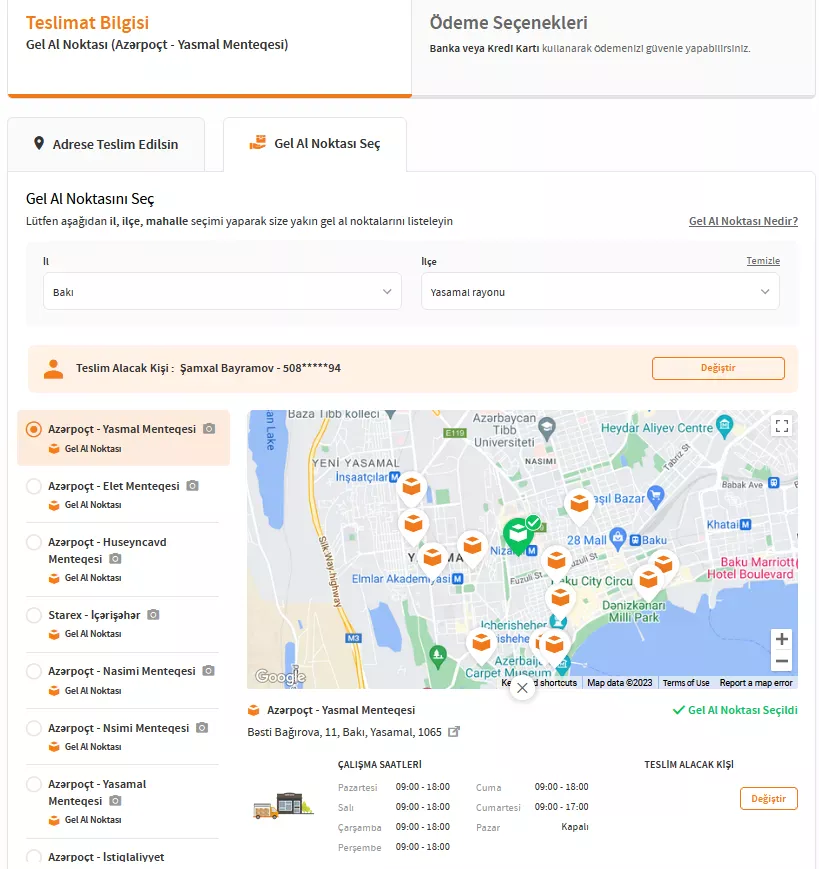Screen dimensions: 819x869
Task: Open the İlçe dropdown showing Yasamal rayonu
Action: point(600,292)
